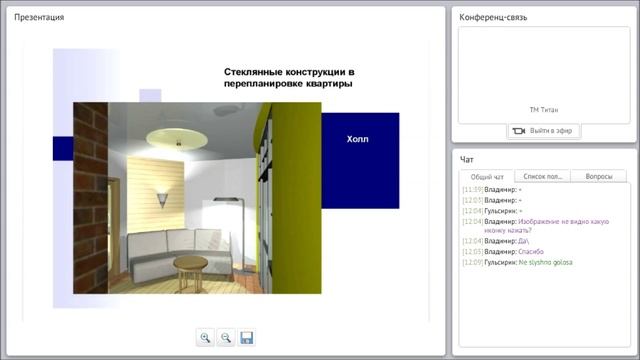The width and height of the screenshot is (640, 360).
Task: Open the 'Список пол...' participants tab
Action: click(x=542, y=176)
